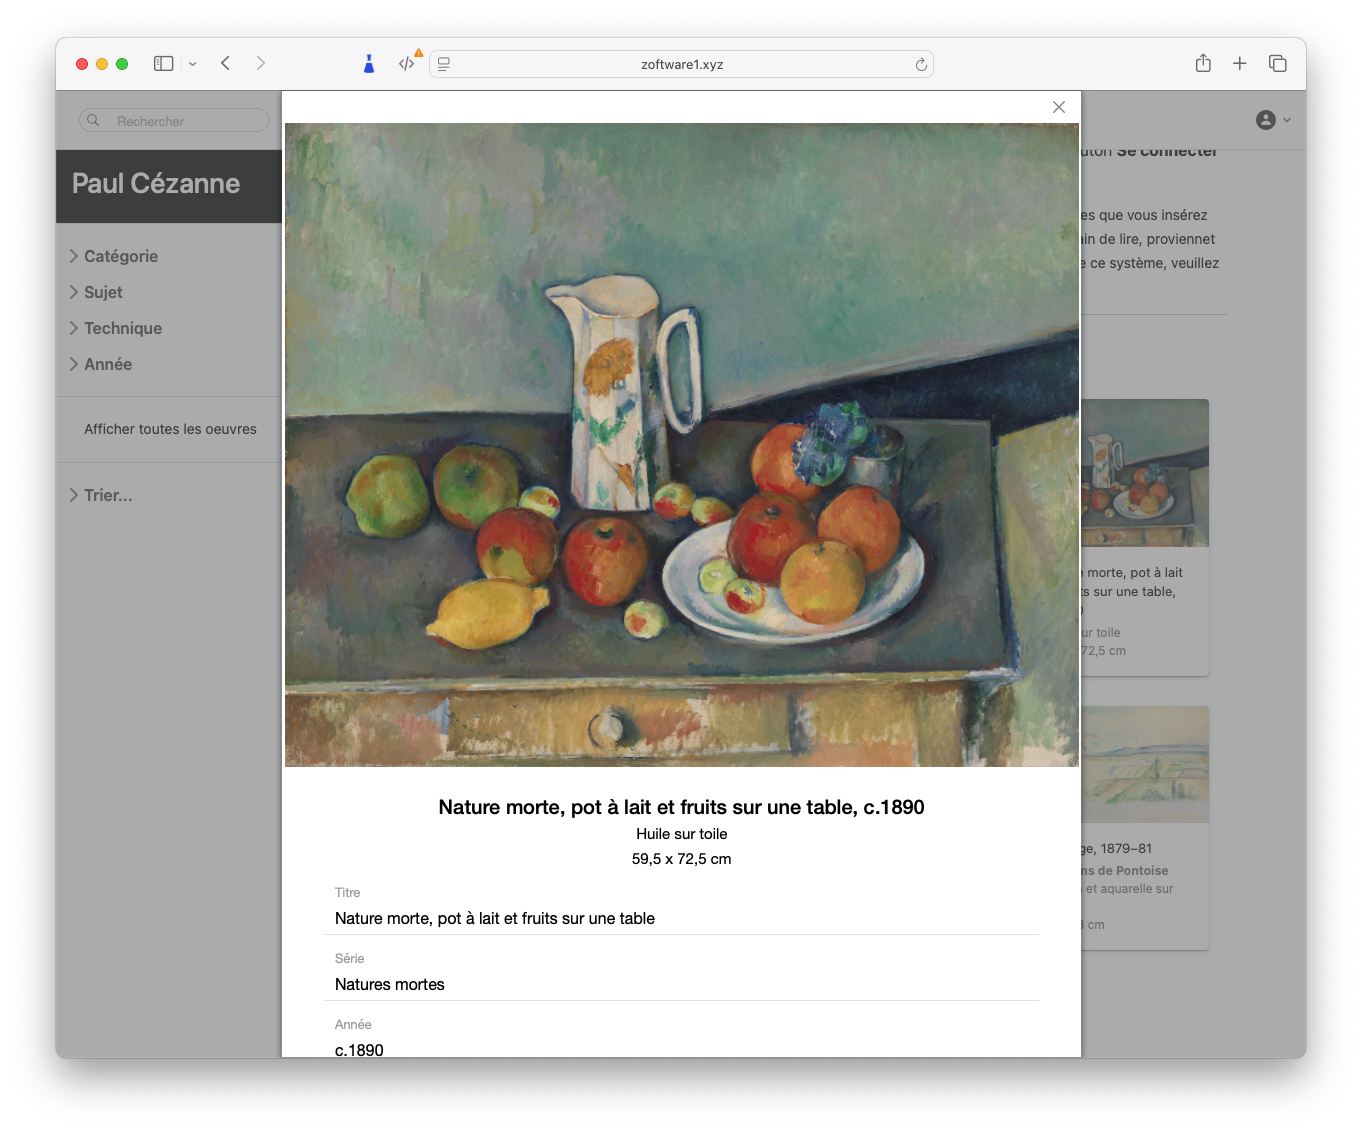The height and width of the screenshot is (1132, 1362).
Task: Click the Rechercher search field
Action: coord(175,121)
